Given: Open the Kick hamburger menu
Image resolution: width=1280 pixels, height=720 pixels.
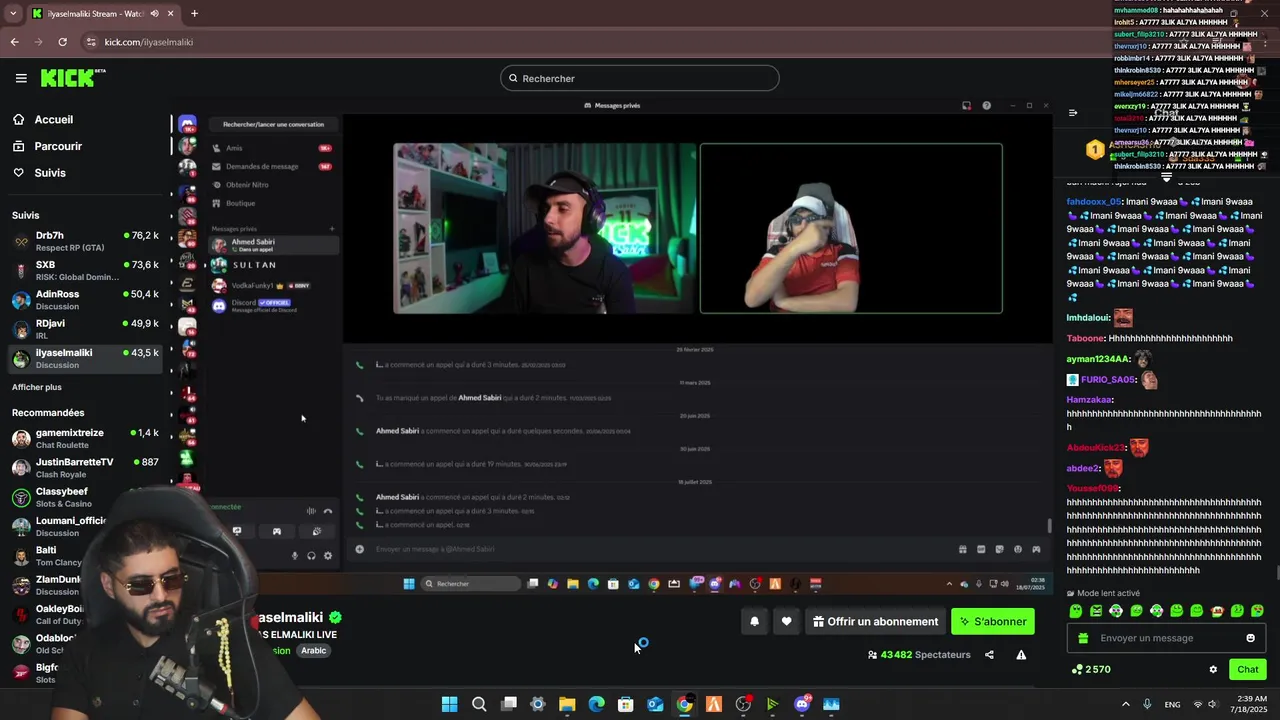Looking at the screenshot, I should [x=21, y=78].
